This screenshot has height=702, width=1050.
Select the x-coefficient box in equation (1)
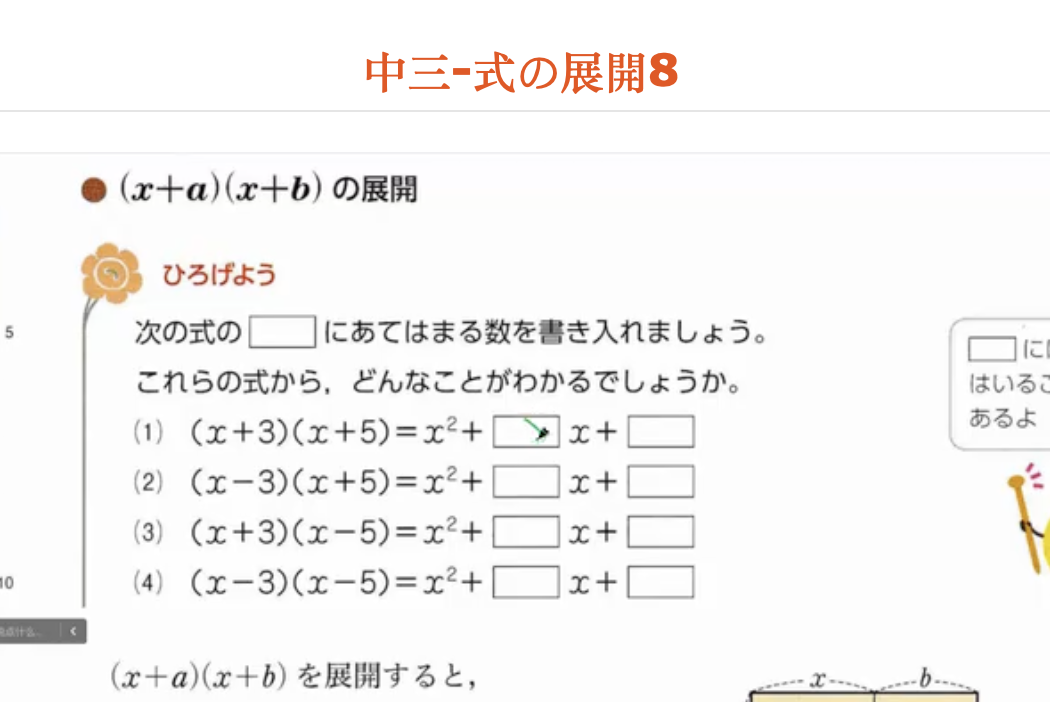[x=526, y=432]
